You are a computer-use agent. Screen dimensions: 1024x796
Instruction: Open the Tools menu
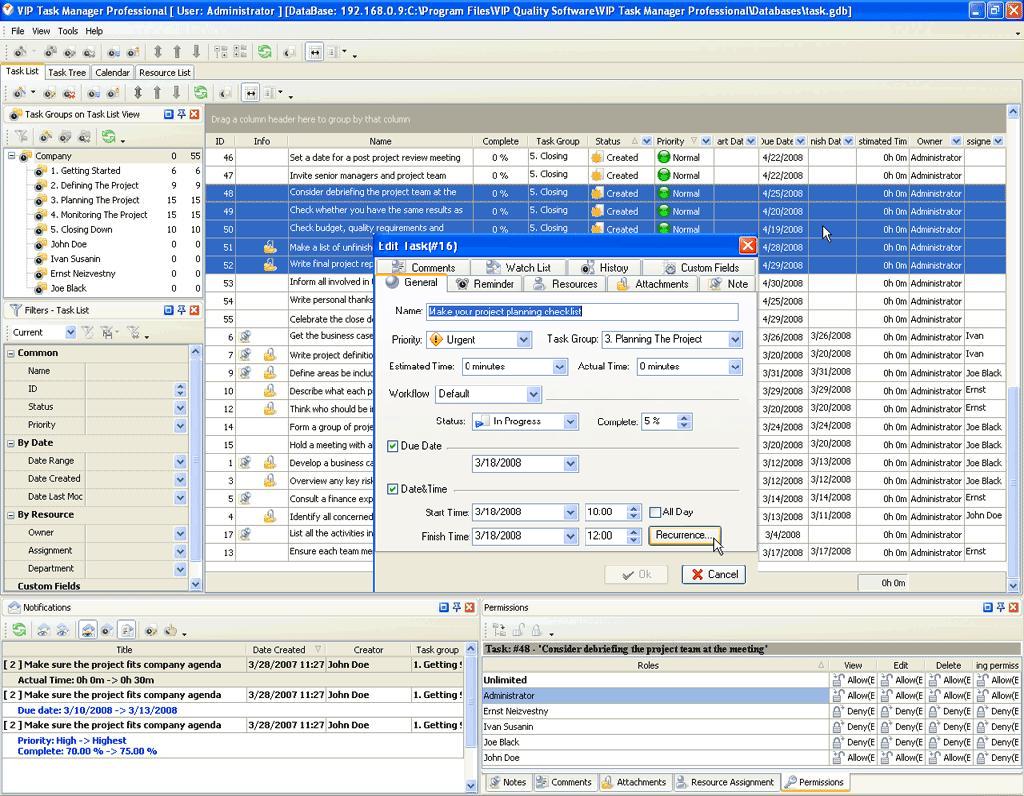[x=67, y=31]
